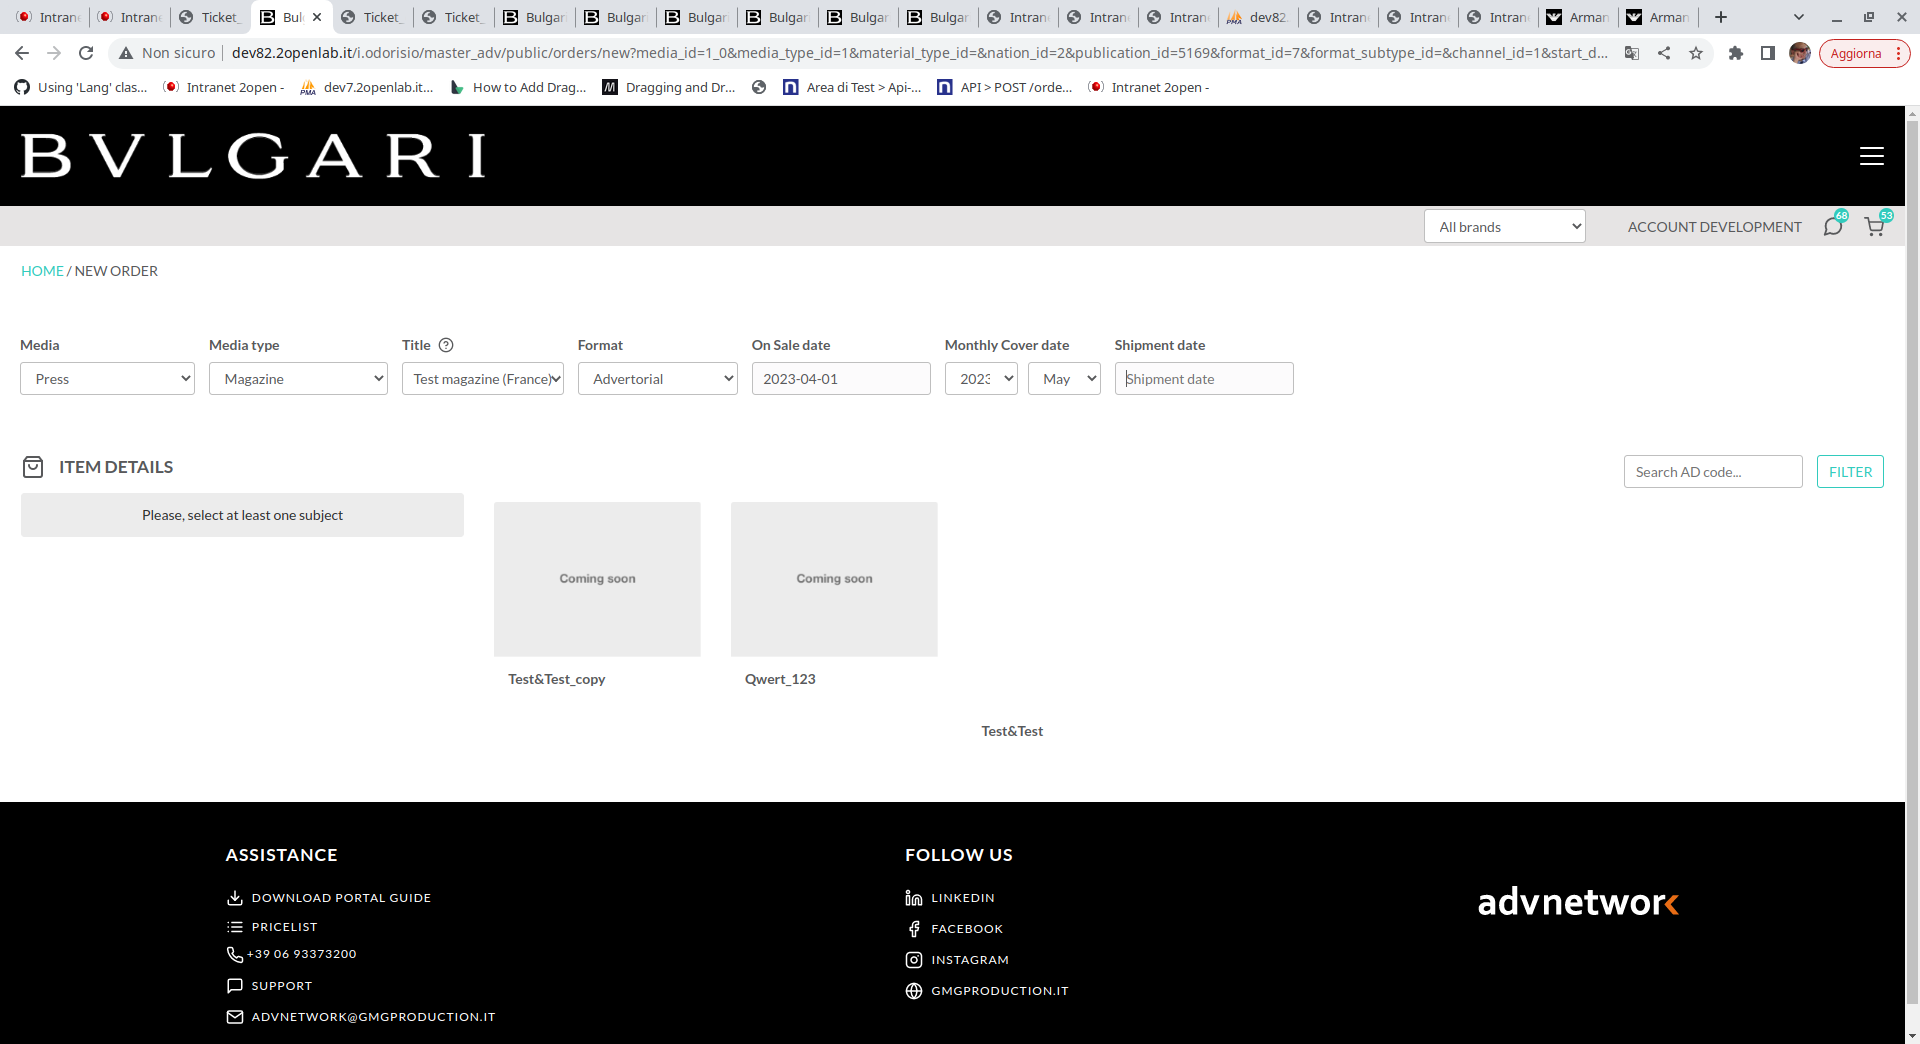Expand the Media dropdown
1920x1044 pixels.
(x=107, y=379)
